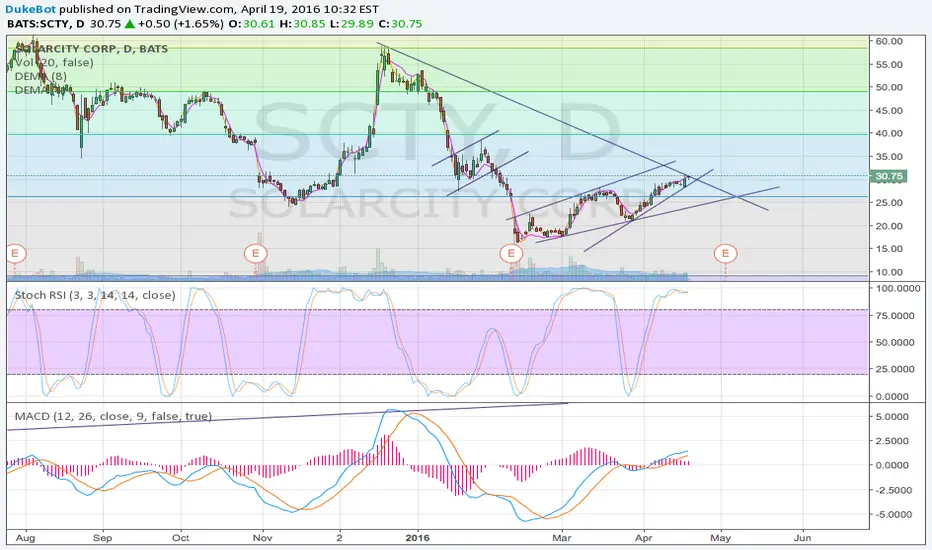Viewport: 932px width, 550px height.
Task: Click the green 30.75 current price label
Action: (x=889, y=176)
